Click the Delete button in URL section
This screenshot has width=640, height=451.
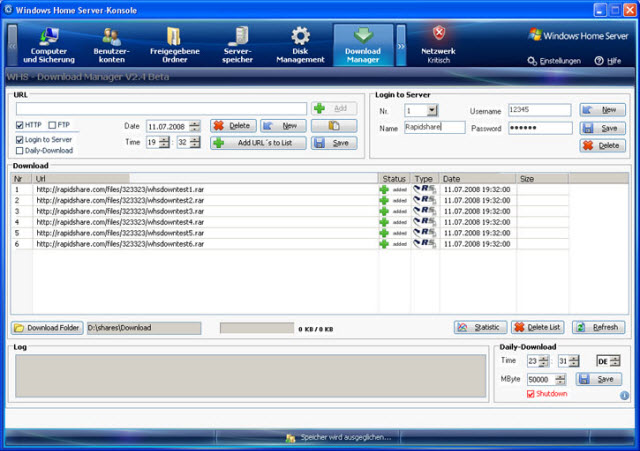point(233,126)
